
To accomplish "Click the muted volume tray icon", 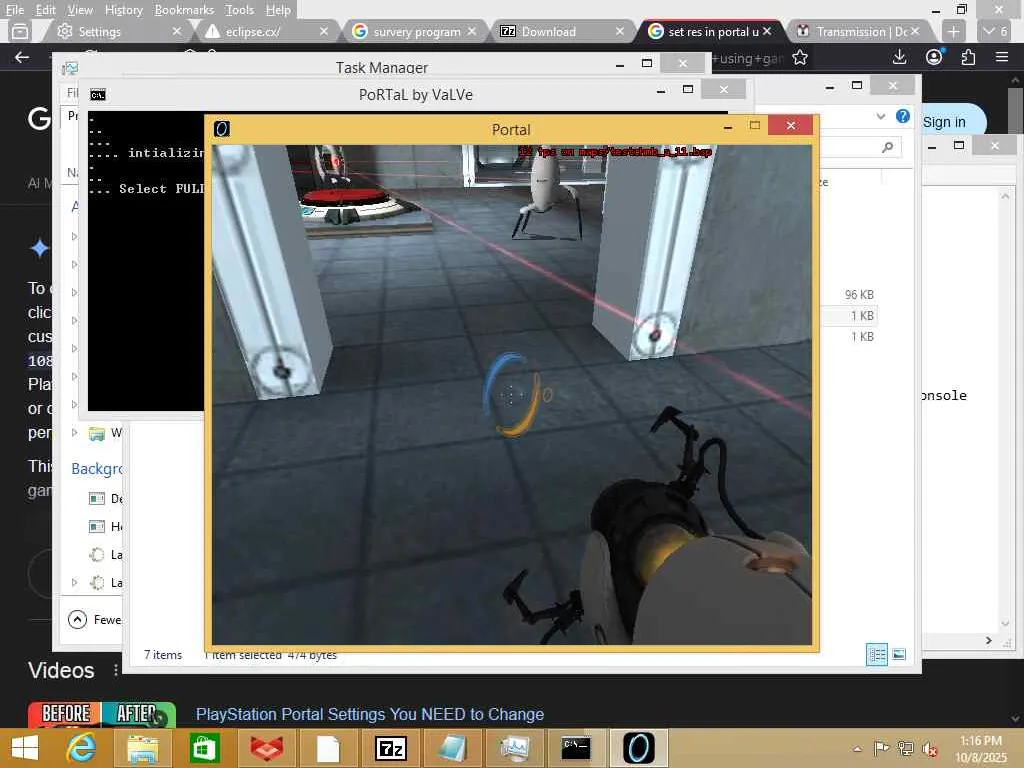I will [x=929, y=749].
